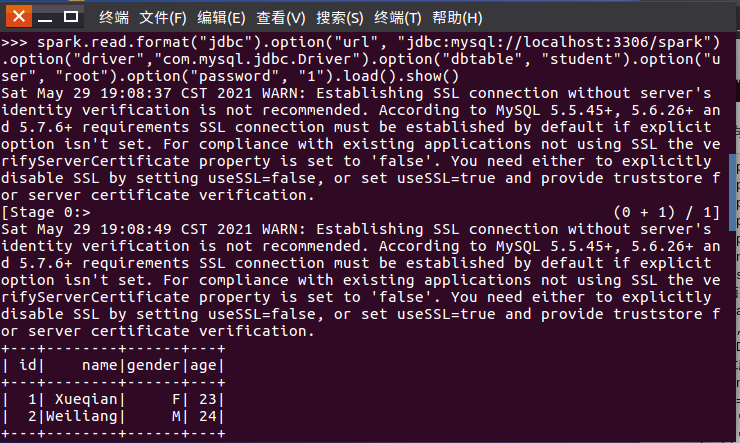Open the 编辑(E) menu

point(221,18)
